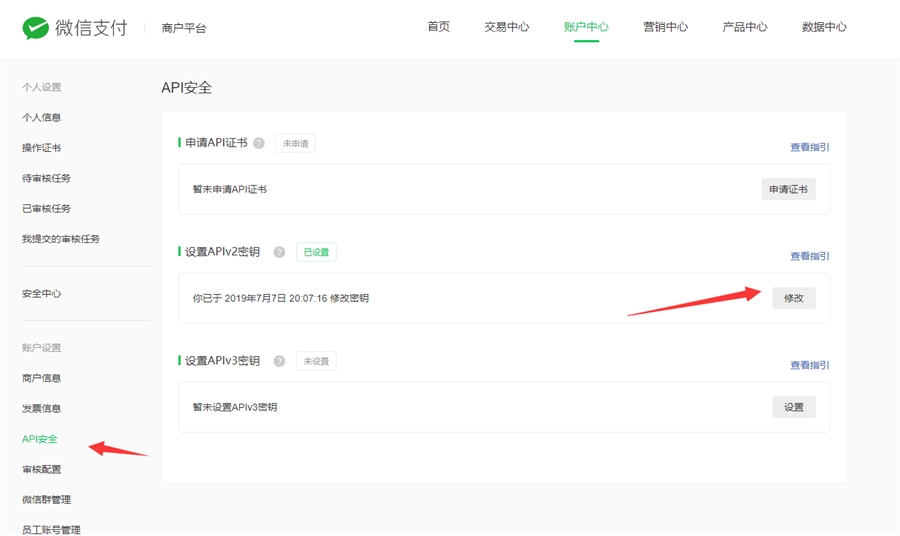Click the WeChat Pay logo
The height and width of the screenshot is (536, 900).
(75, 27)
